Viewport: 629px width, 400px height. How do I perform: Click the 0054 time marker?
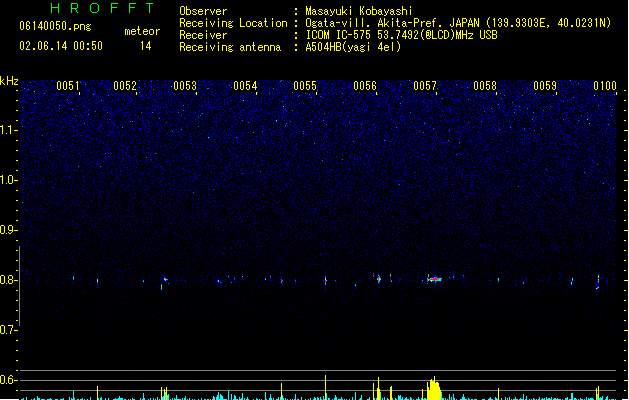[x=245, y=86]
